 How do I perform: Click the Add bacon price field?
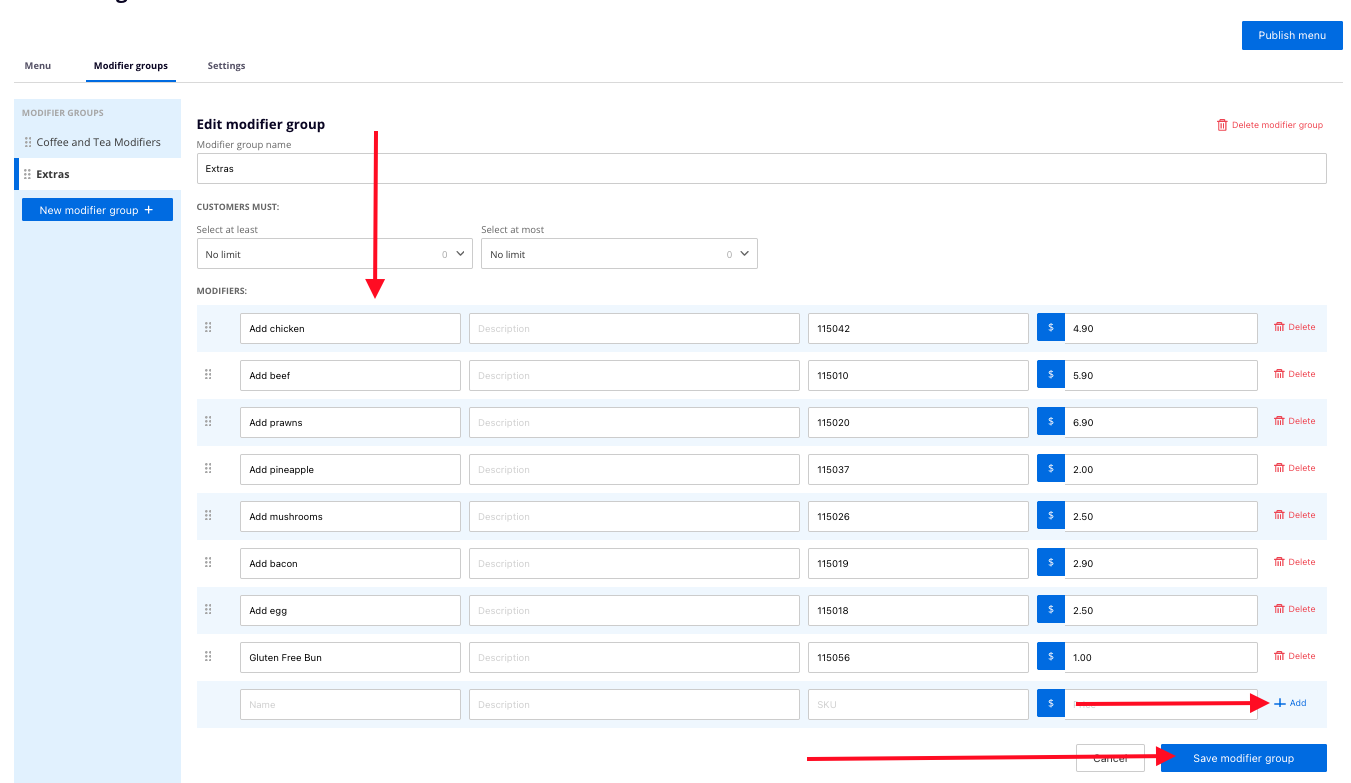tap(1160, 563)
